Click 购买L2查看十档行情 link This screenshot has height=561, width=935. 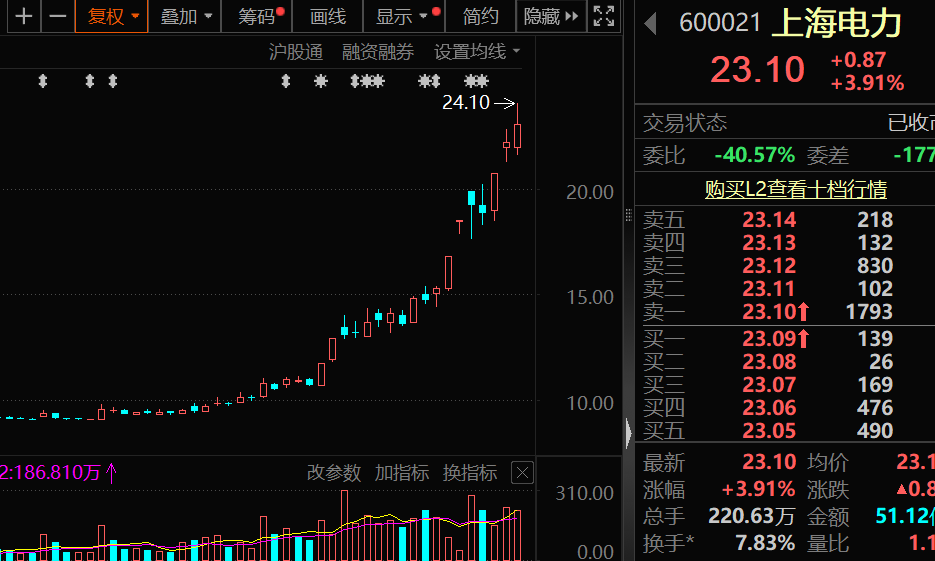(x=795, y=189)
